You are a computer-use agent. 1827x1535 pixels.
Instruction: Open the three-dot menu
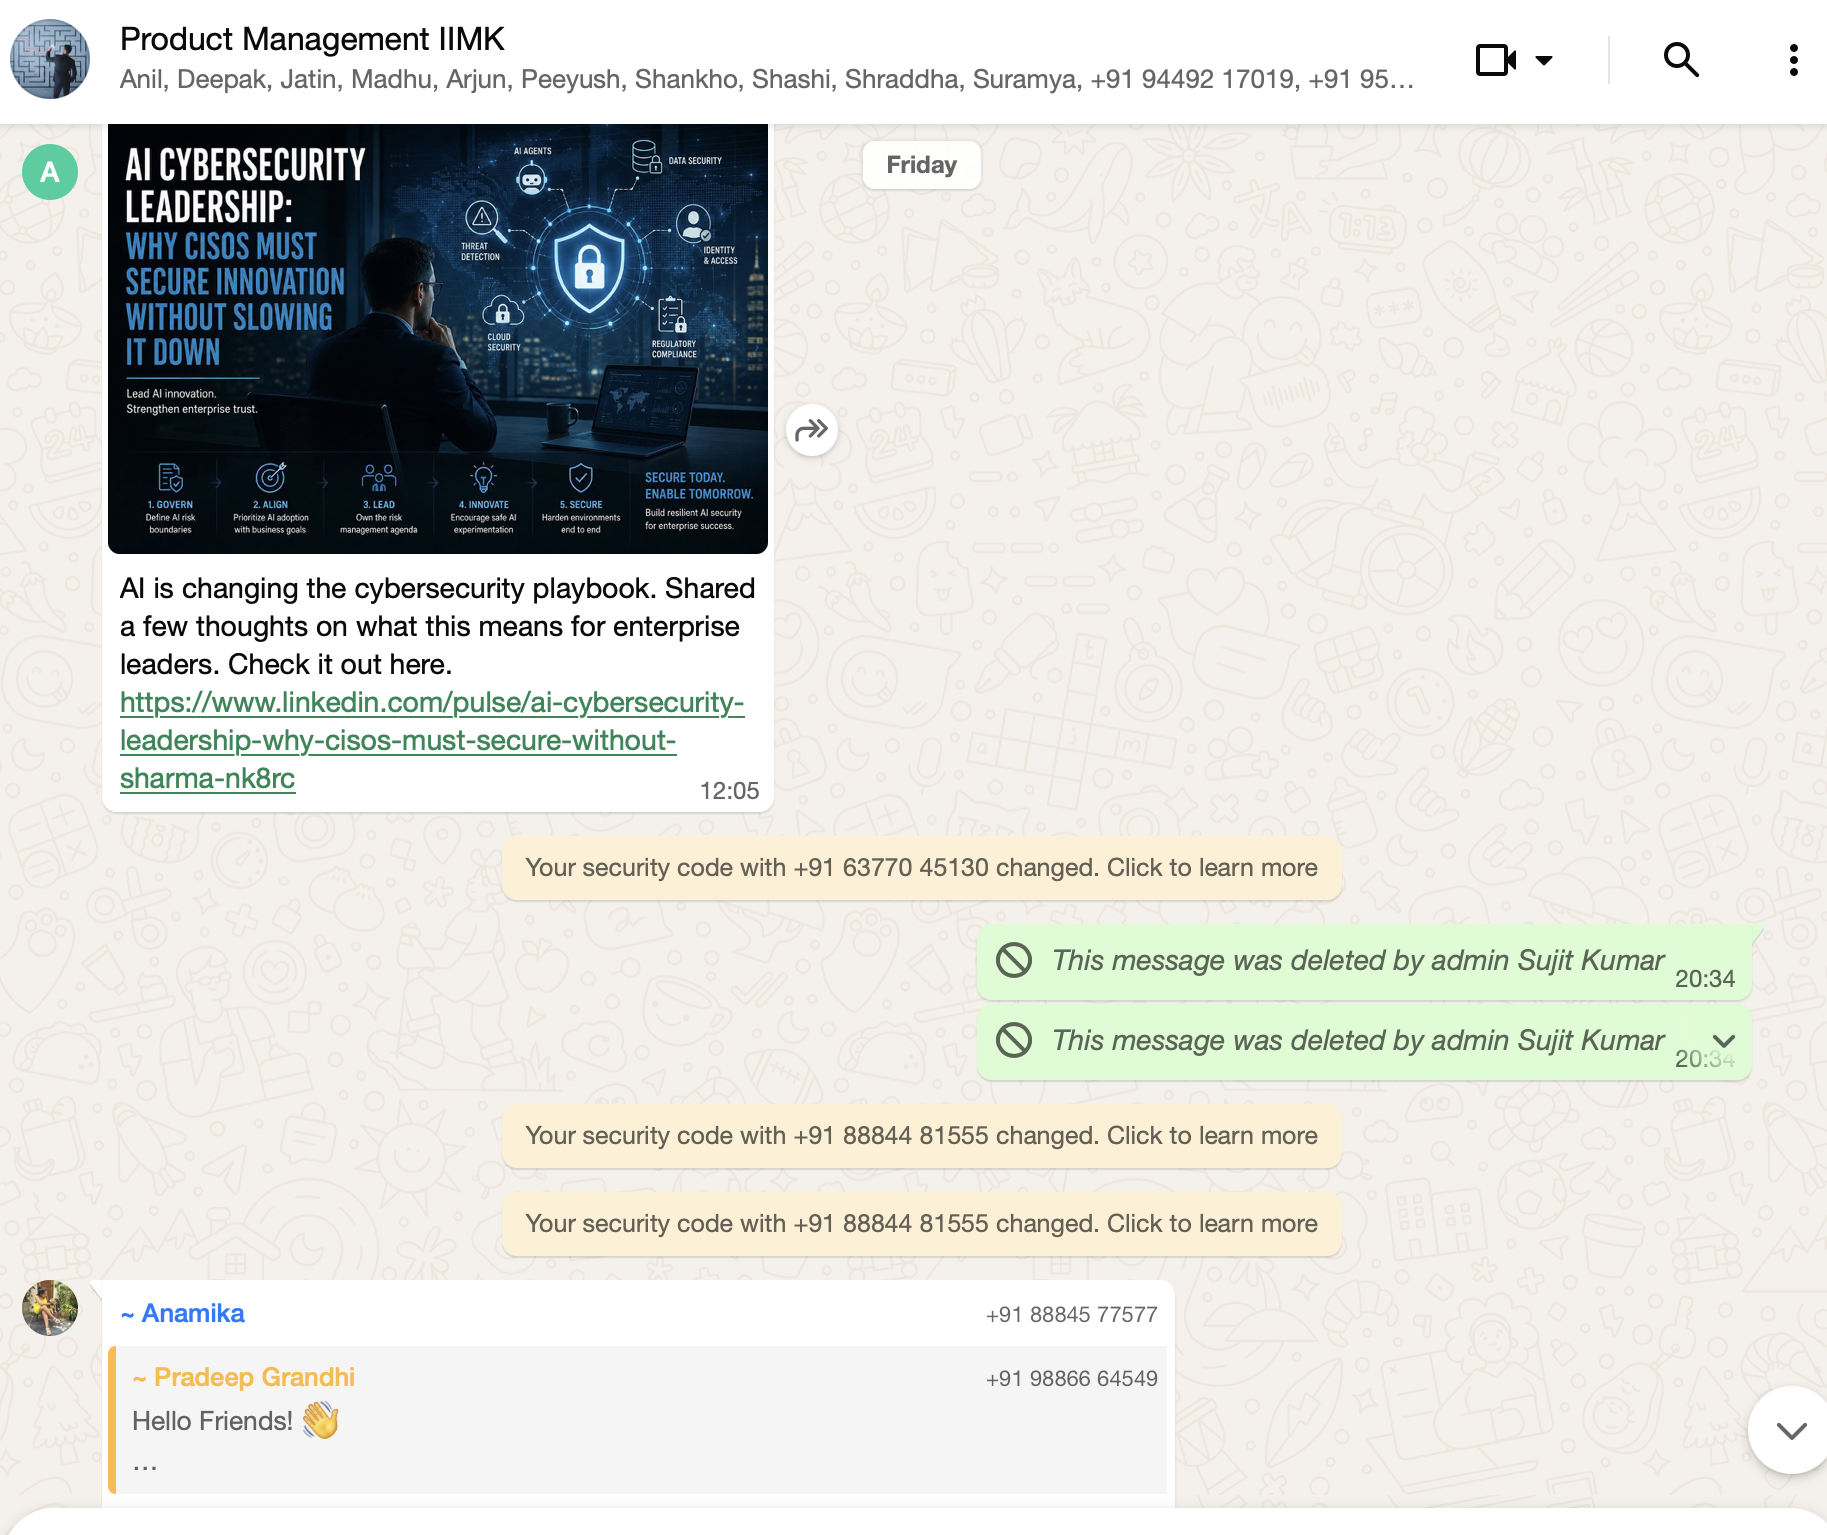[x=1794, y=60]
